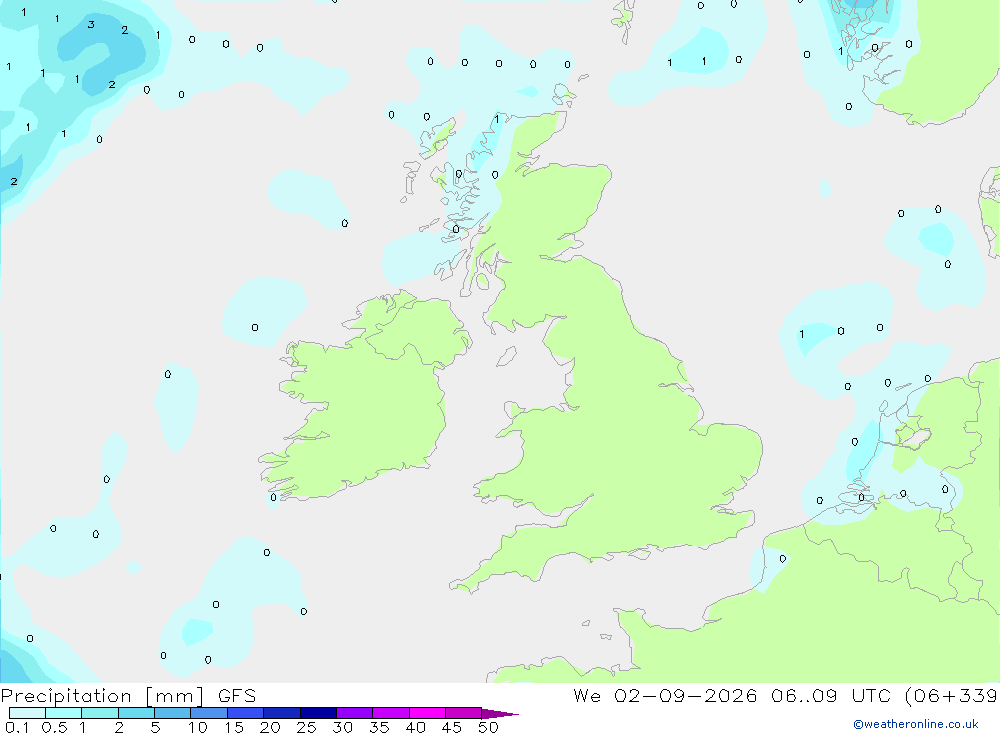
Task: Click the legend swatch between 2 and 5
Action: click(x=136, y=713)
